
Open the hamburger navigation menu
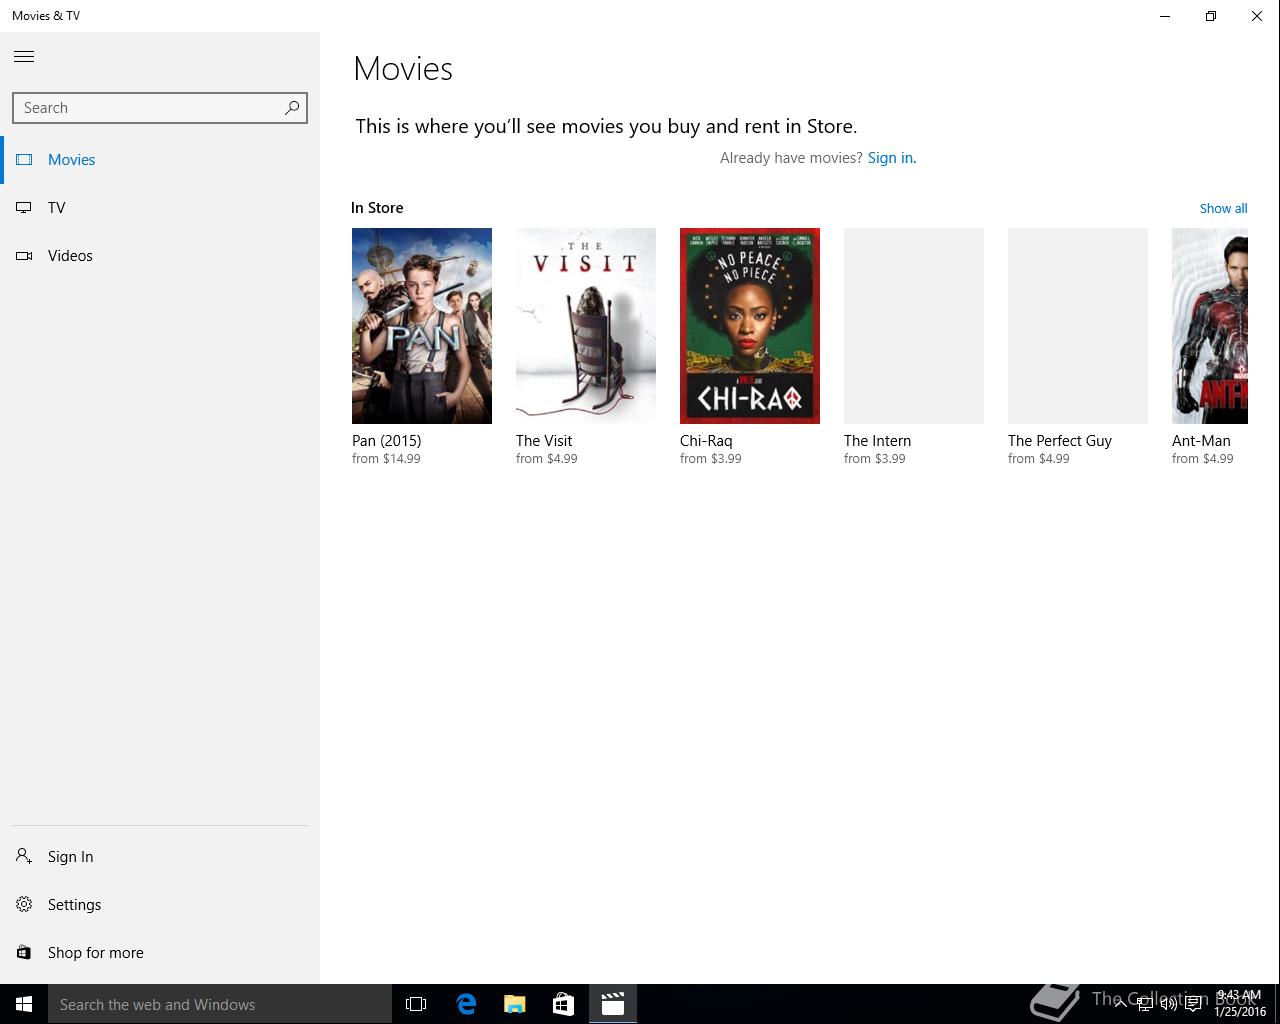(24, 57)
